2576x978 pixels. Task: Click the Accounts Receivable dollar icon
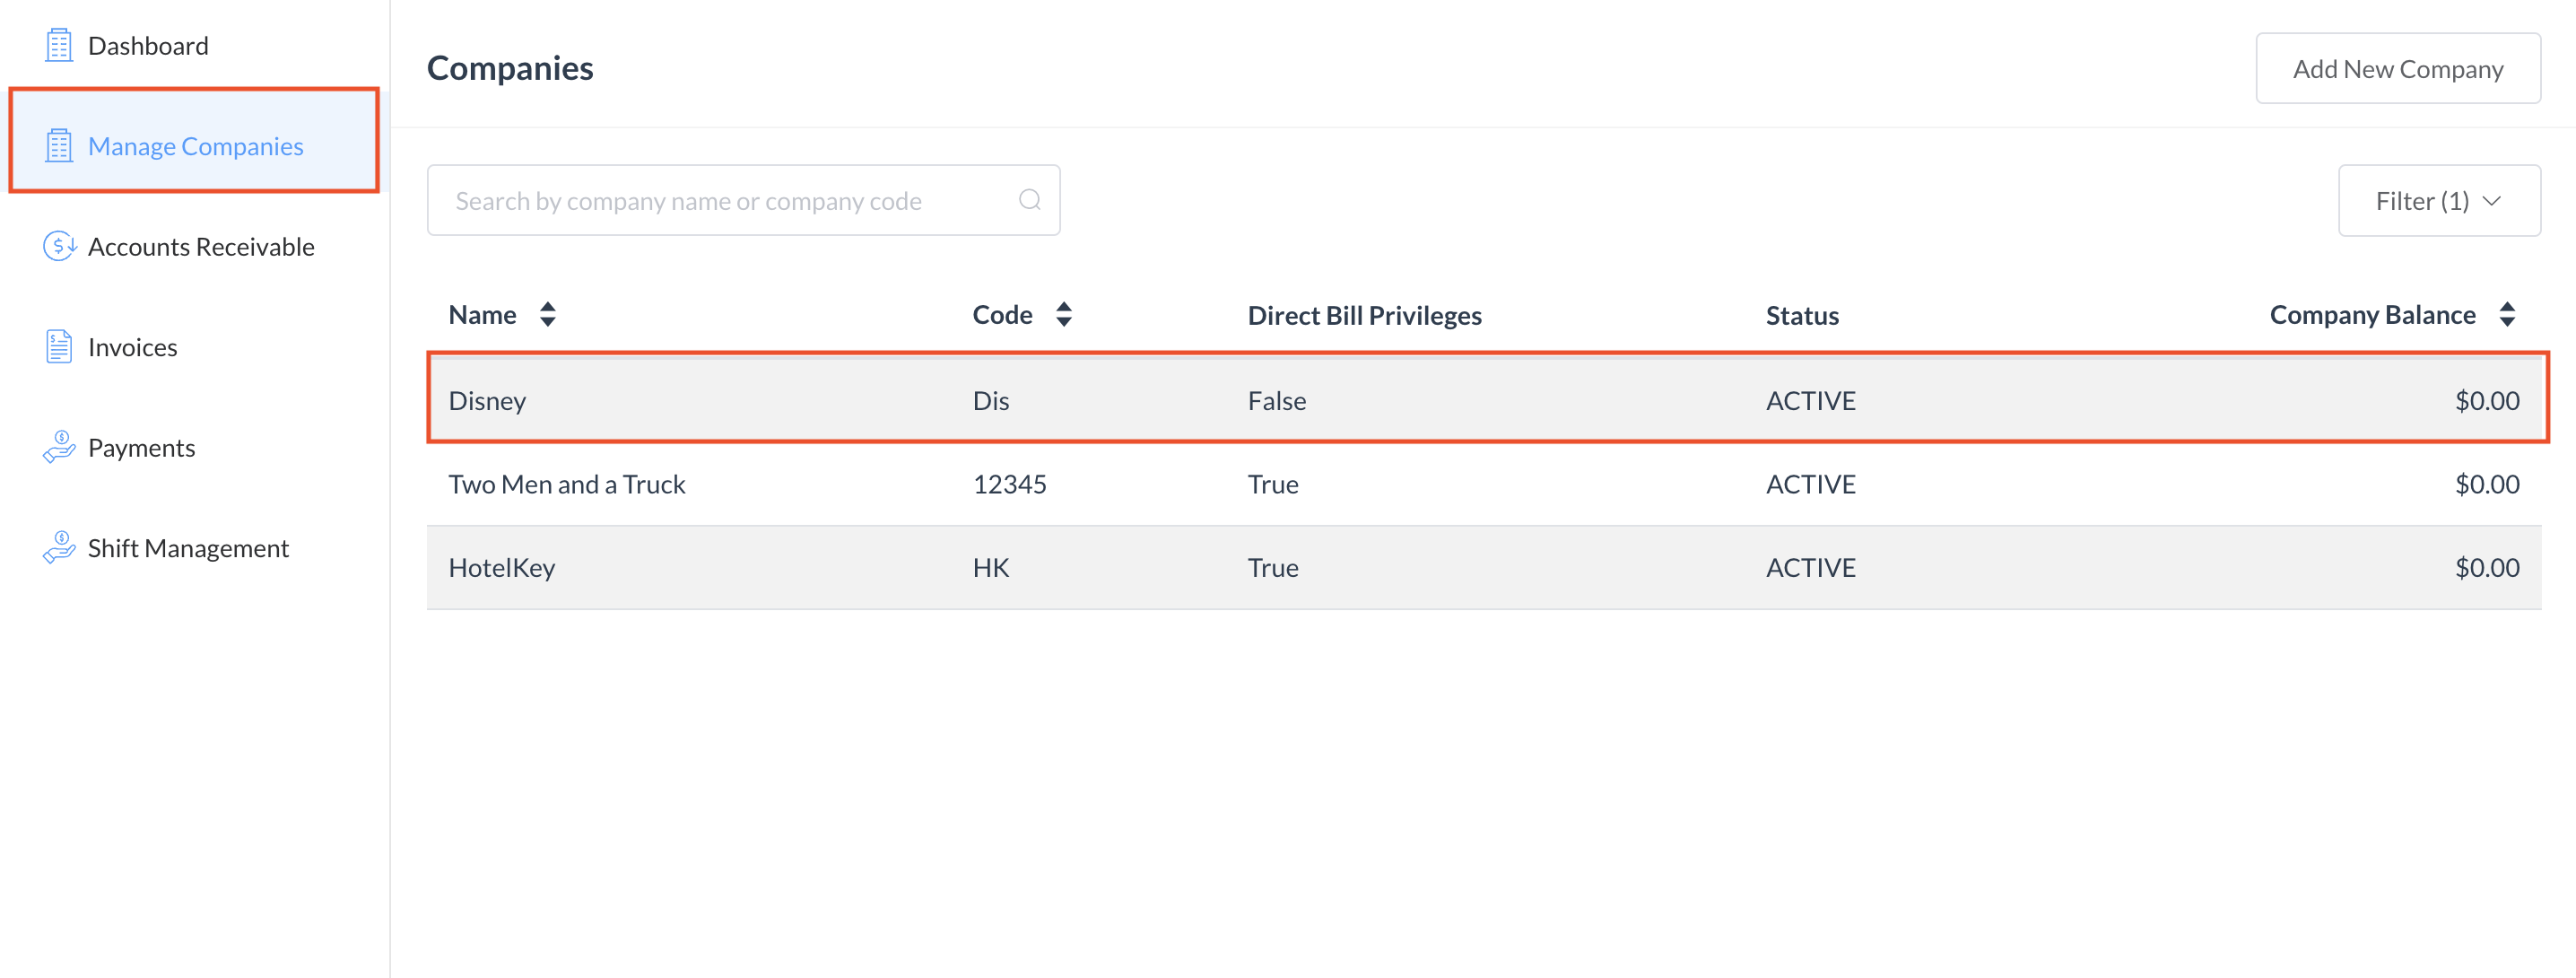[x=59, y=246]
